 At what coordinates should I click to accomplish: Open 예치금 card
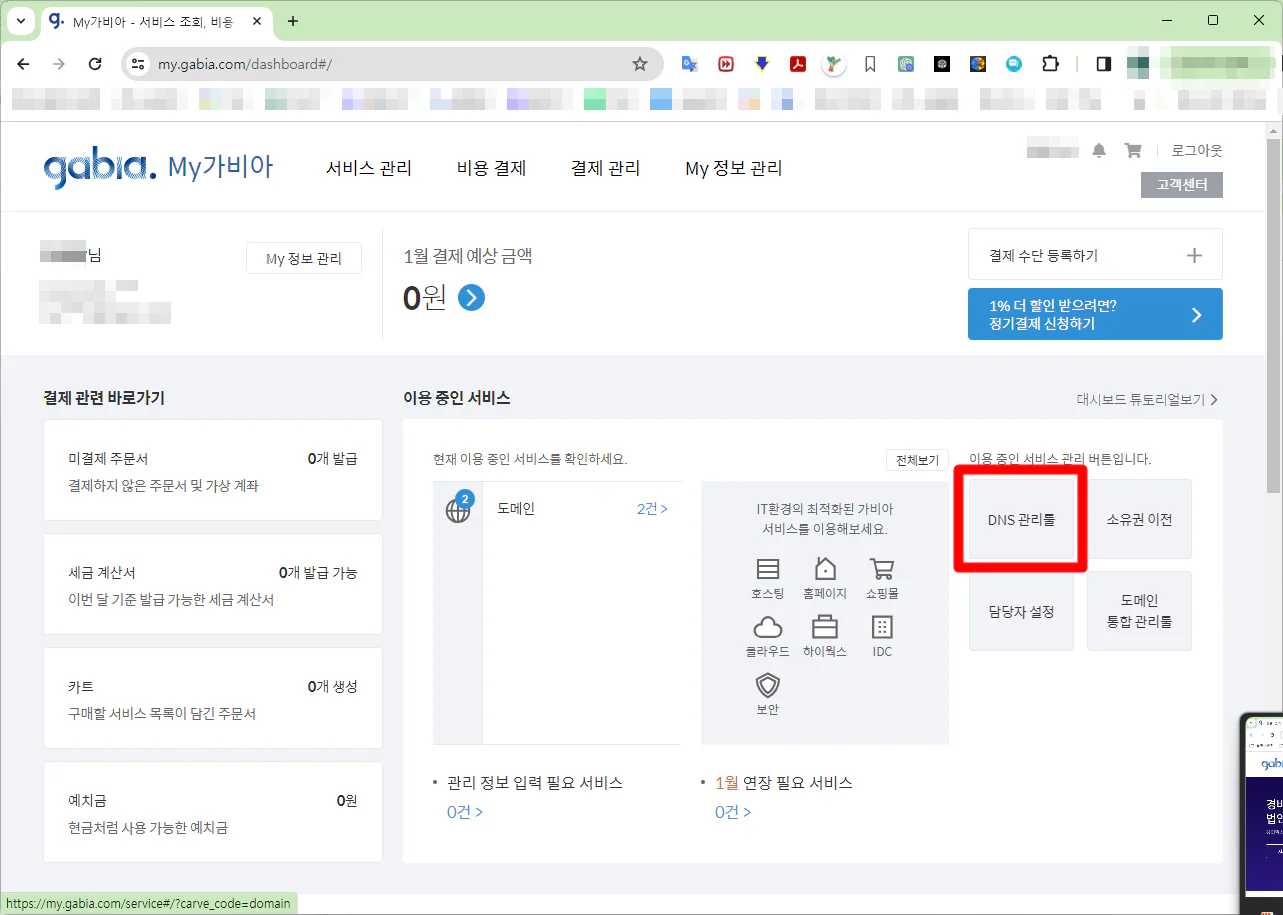click(213, 812)
